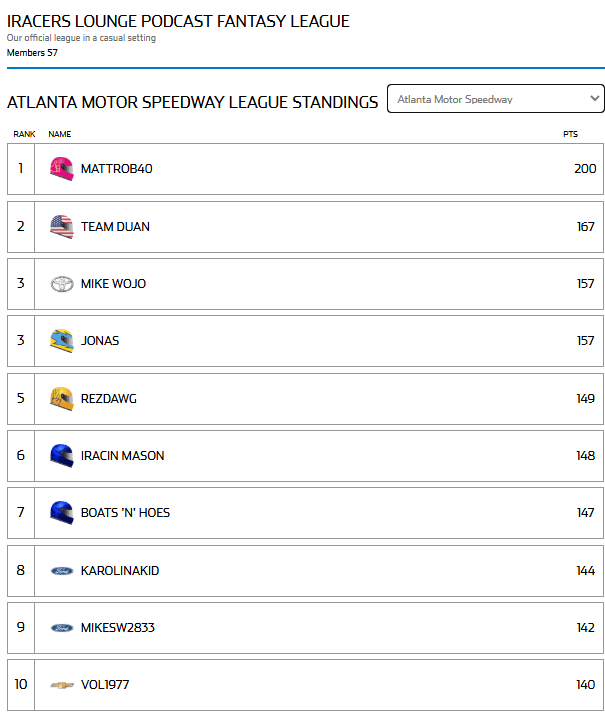The height and width of the screenshot is (713, 605).
Task: Click MIKESW2833's Ford logo icon
Action: (62, 628)
